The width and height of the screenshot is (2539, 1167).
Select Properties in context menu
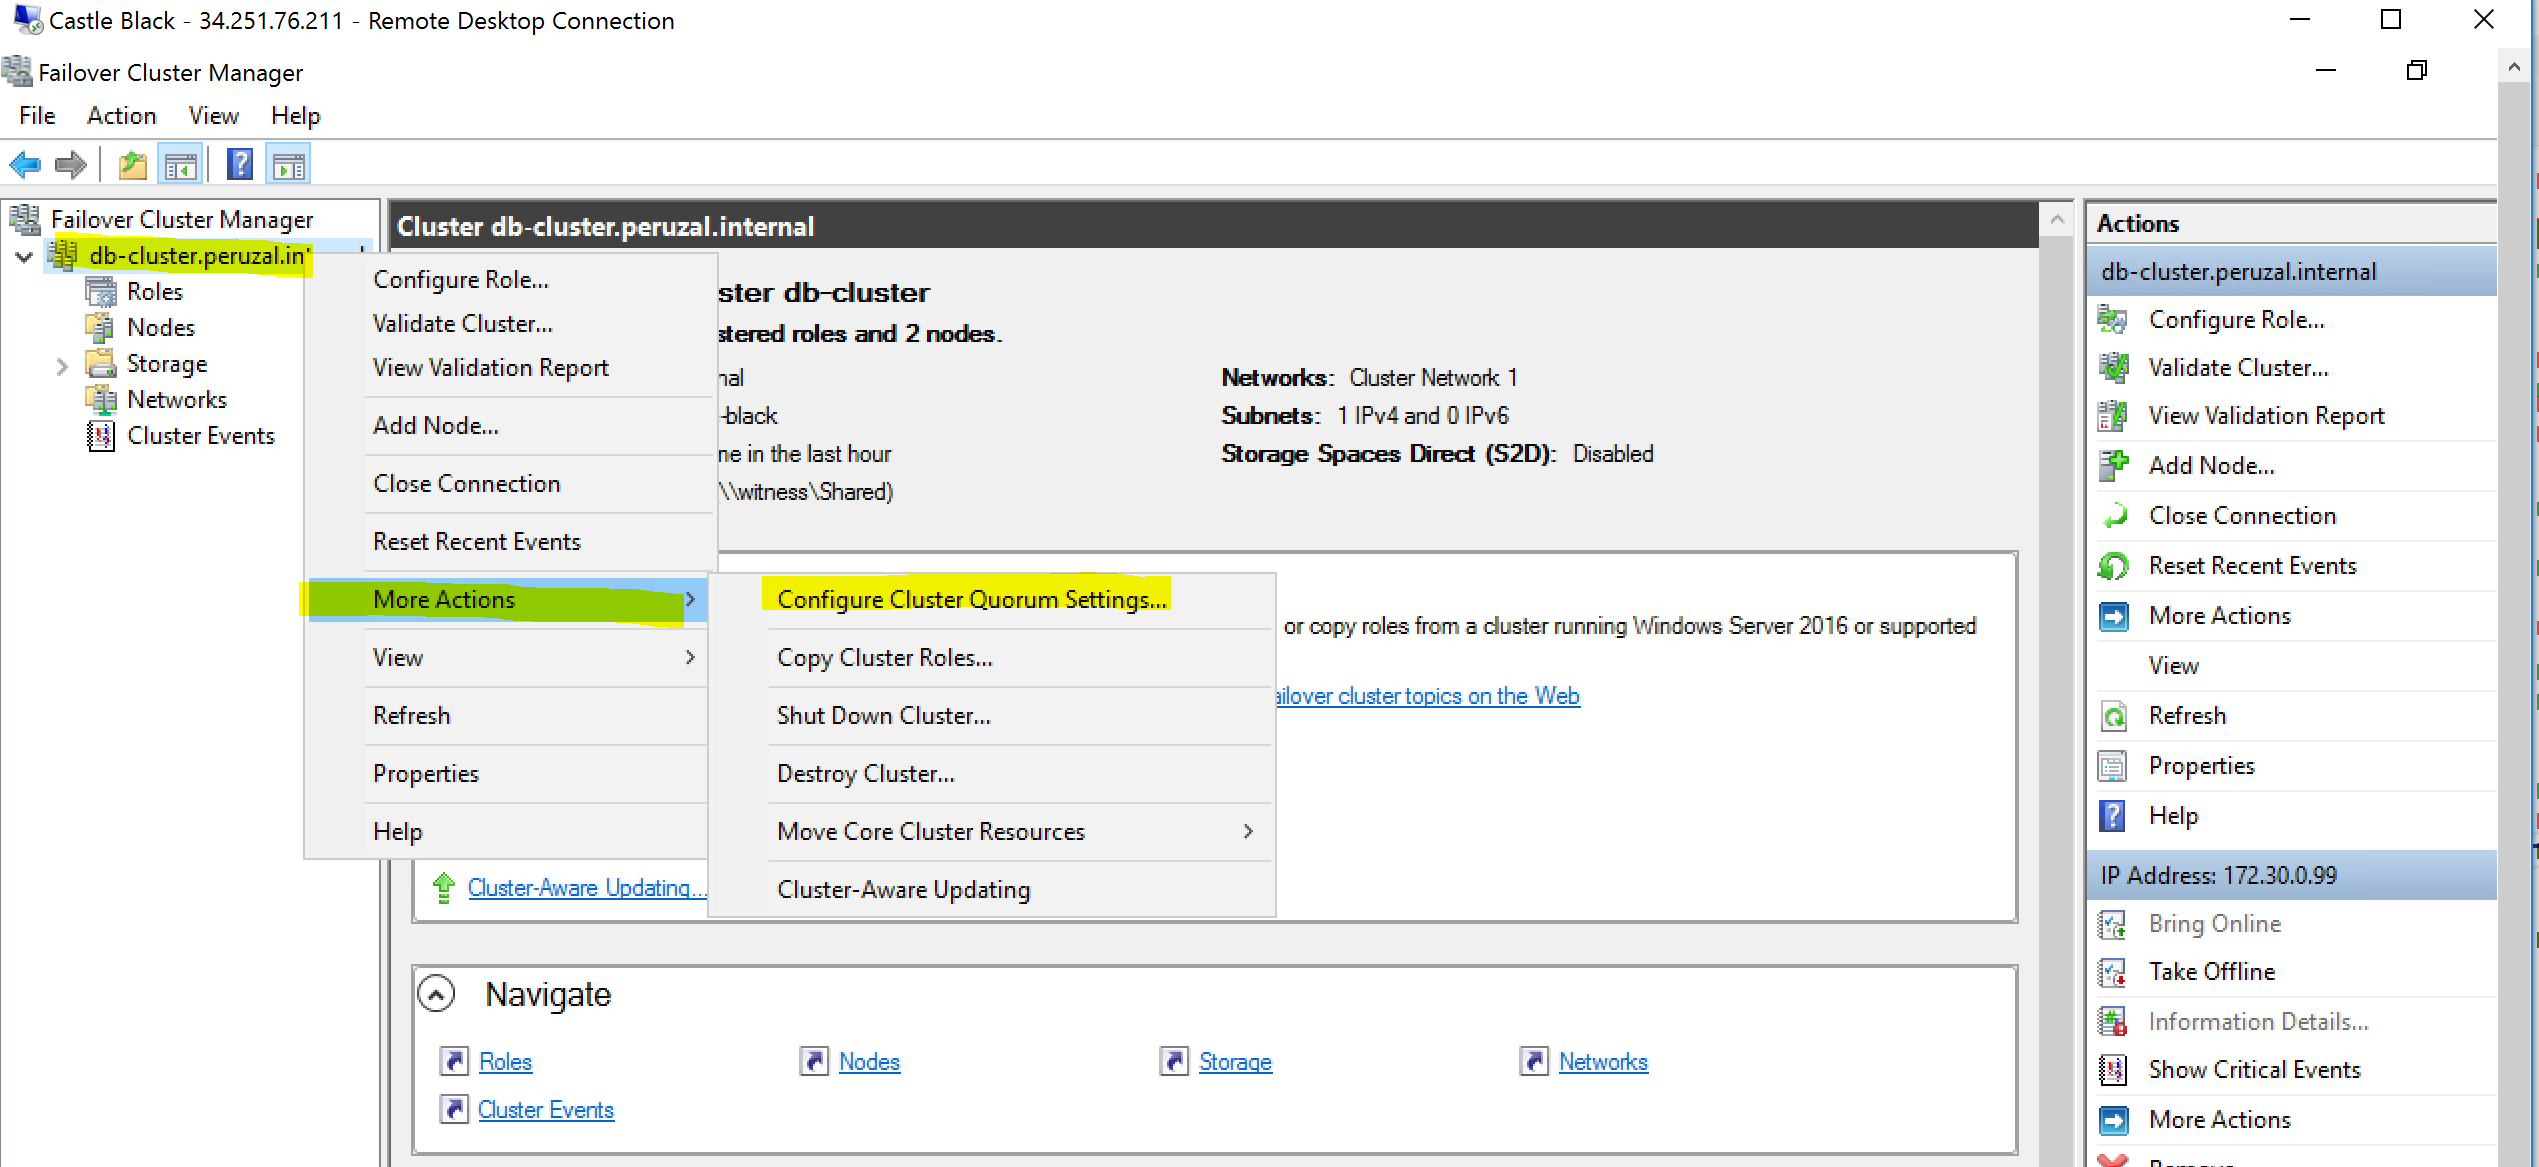[426, 773]
